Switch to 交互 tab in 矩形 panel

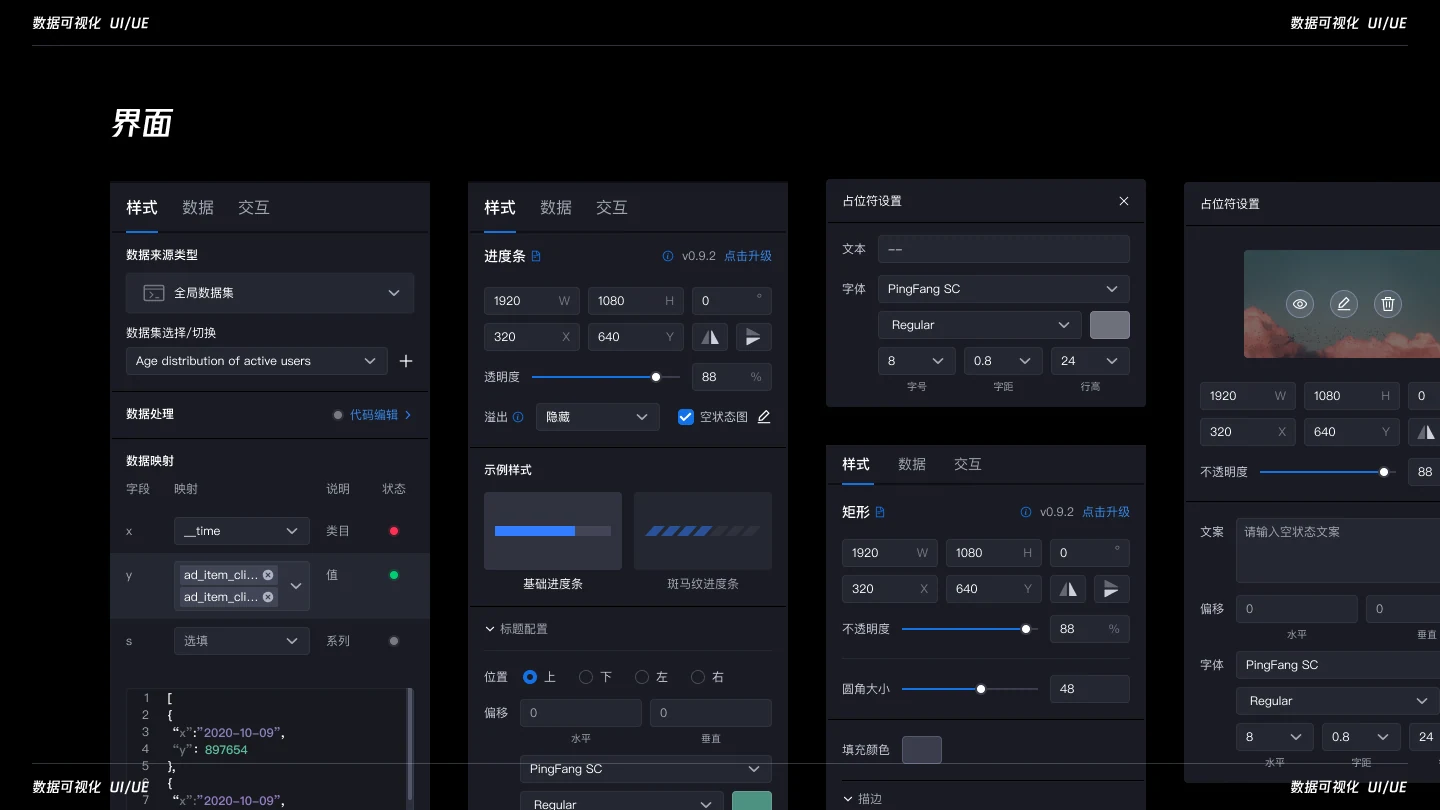pyautogui.click(x=968, y=464)
